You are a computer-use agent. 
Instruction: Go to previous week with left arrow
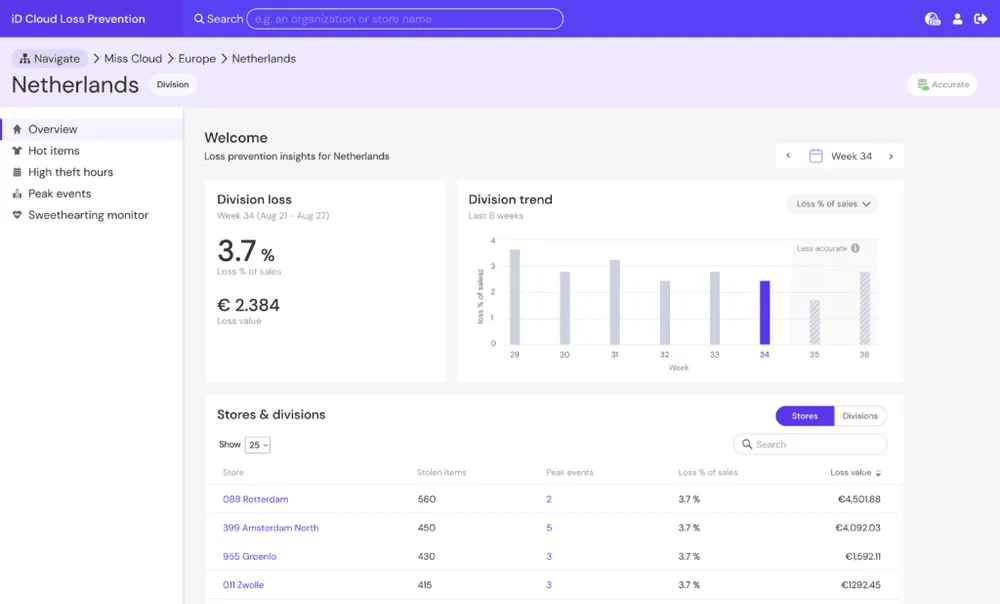[x=788, y=156]
